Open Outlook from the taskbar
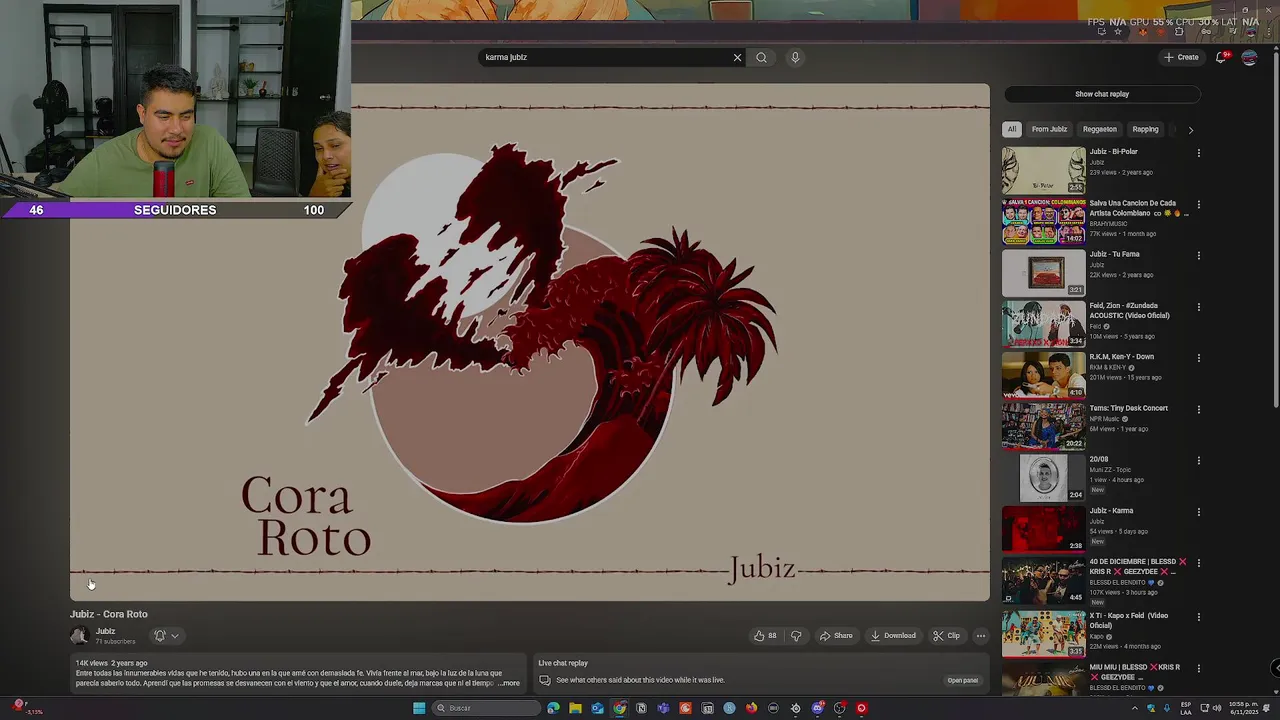This screenshot has height=720, width=1280. tap(597, 708)
